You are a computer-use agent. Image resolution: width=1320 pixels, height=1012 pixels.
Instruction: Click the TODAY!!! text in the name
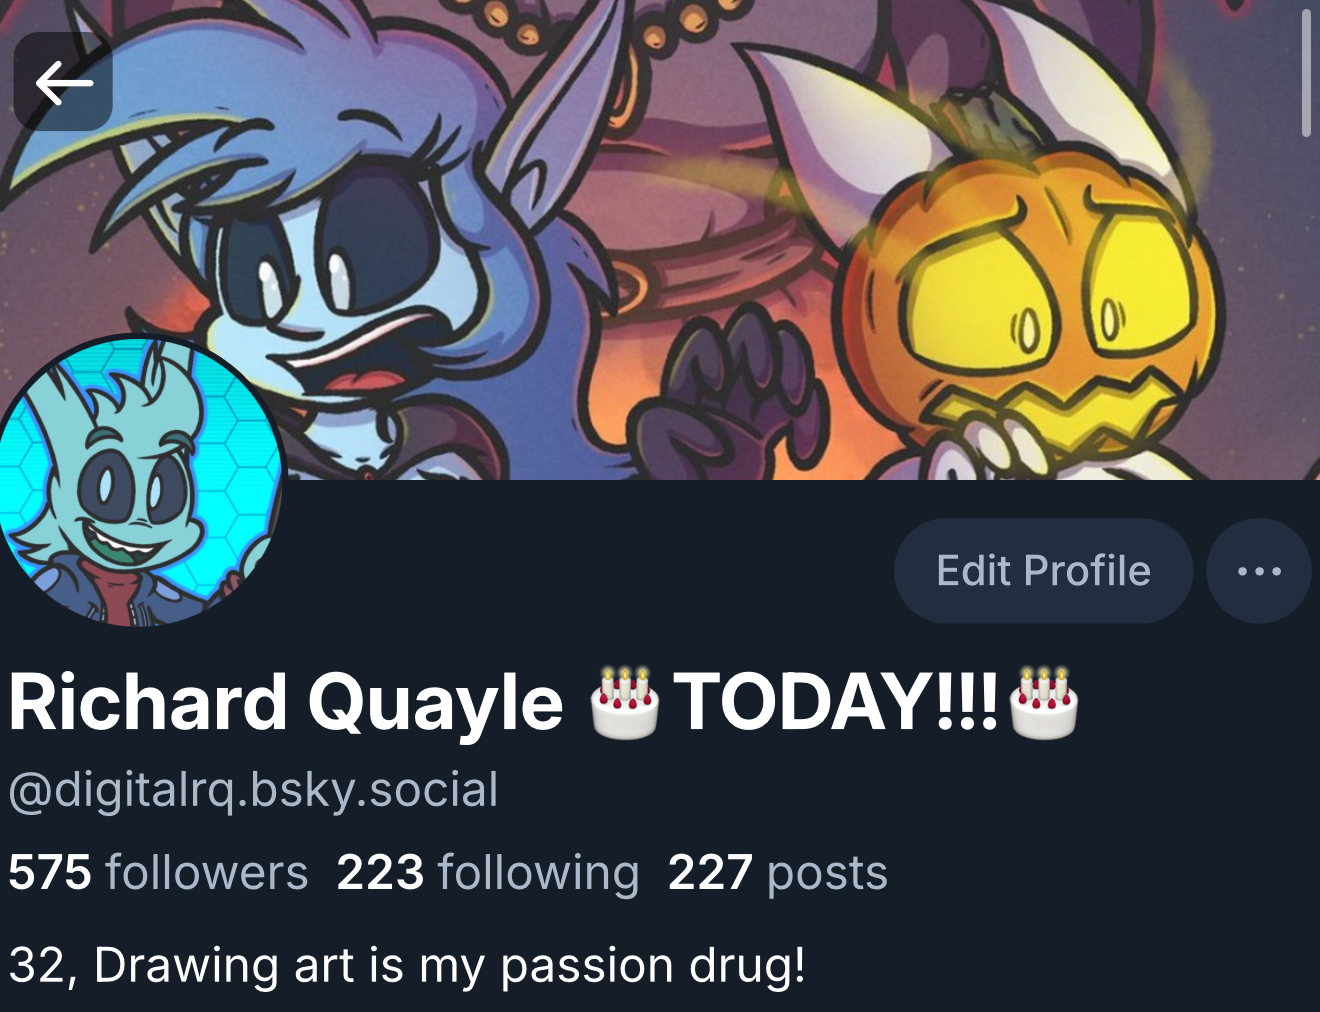click(836, 703)
